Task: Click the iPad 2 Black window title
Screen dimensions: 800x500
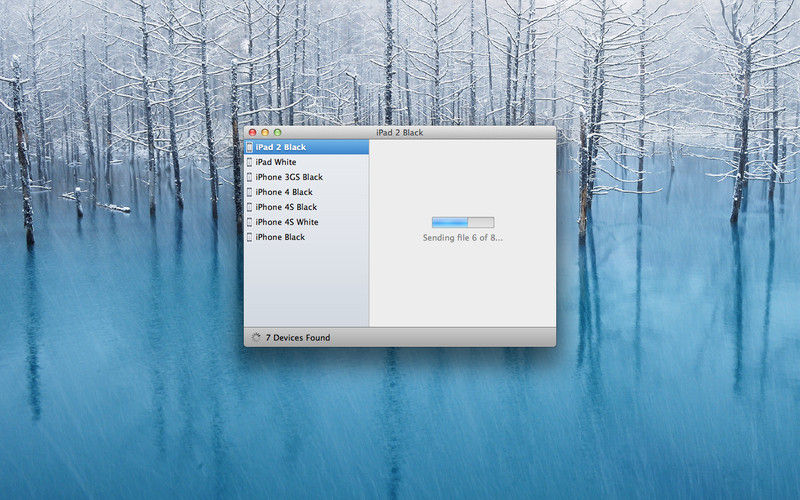Action: (x=400, y=133)
